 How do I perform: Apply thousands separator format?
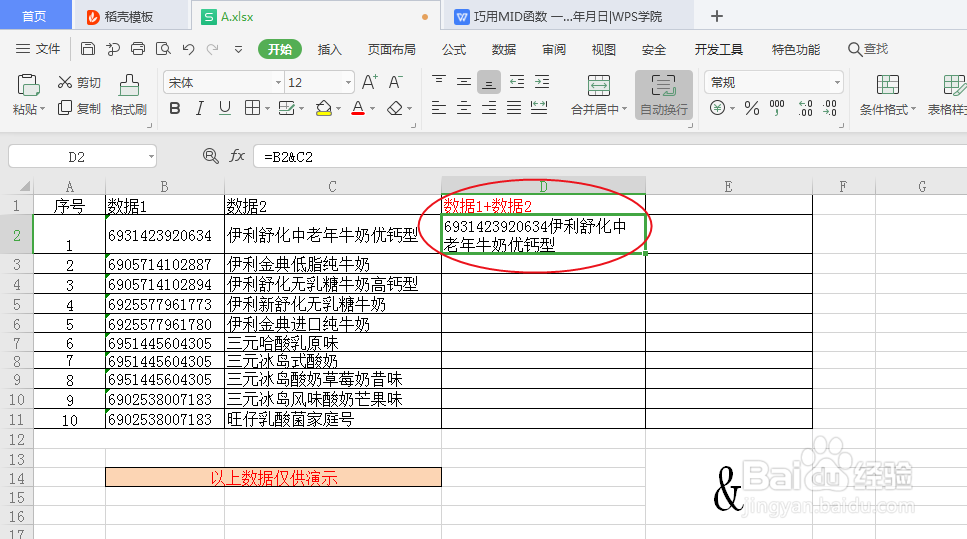[x=777, y=109]
